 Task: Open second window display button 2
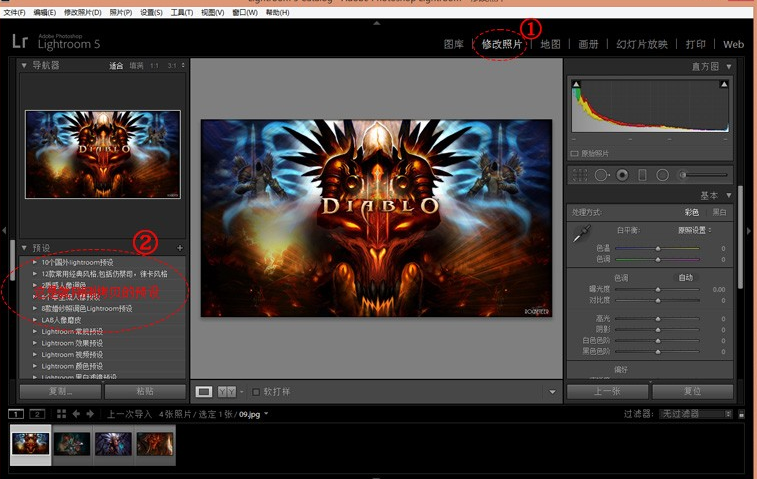[37, 414]
